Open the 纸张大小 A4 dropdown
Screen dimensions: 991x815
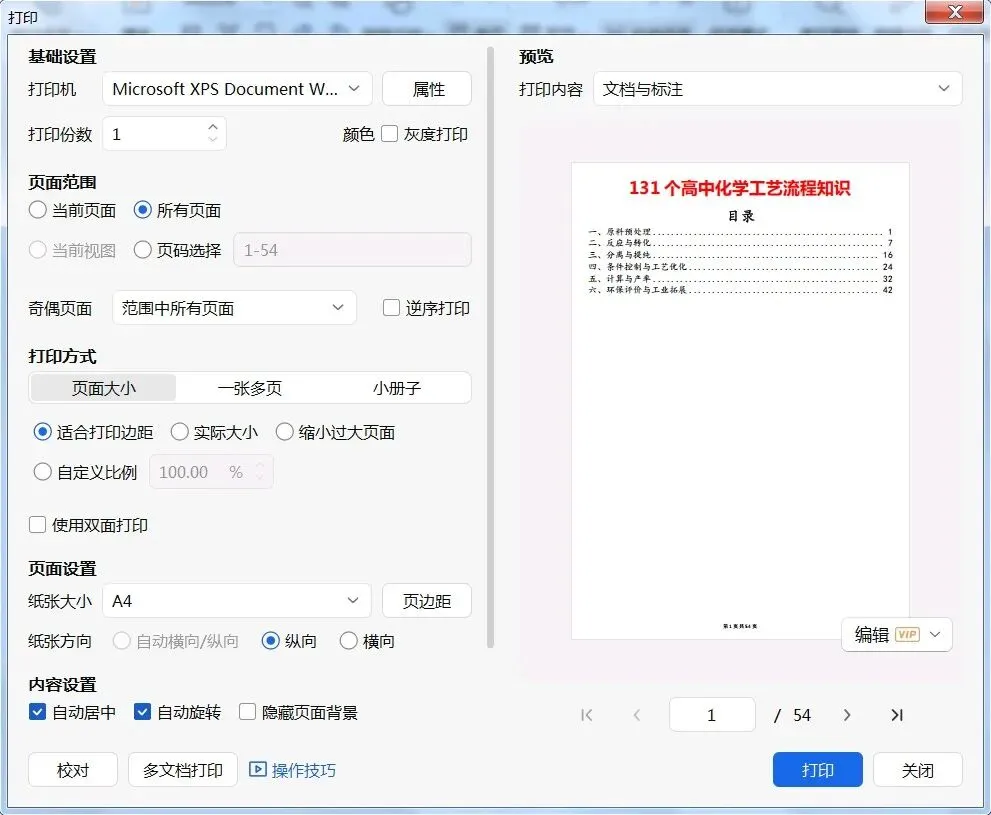tap(236, 601)
